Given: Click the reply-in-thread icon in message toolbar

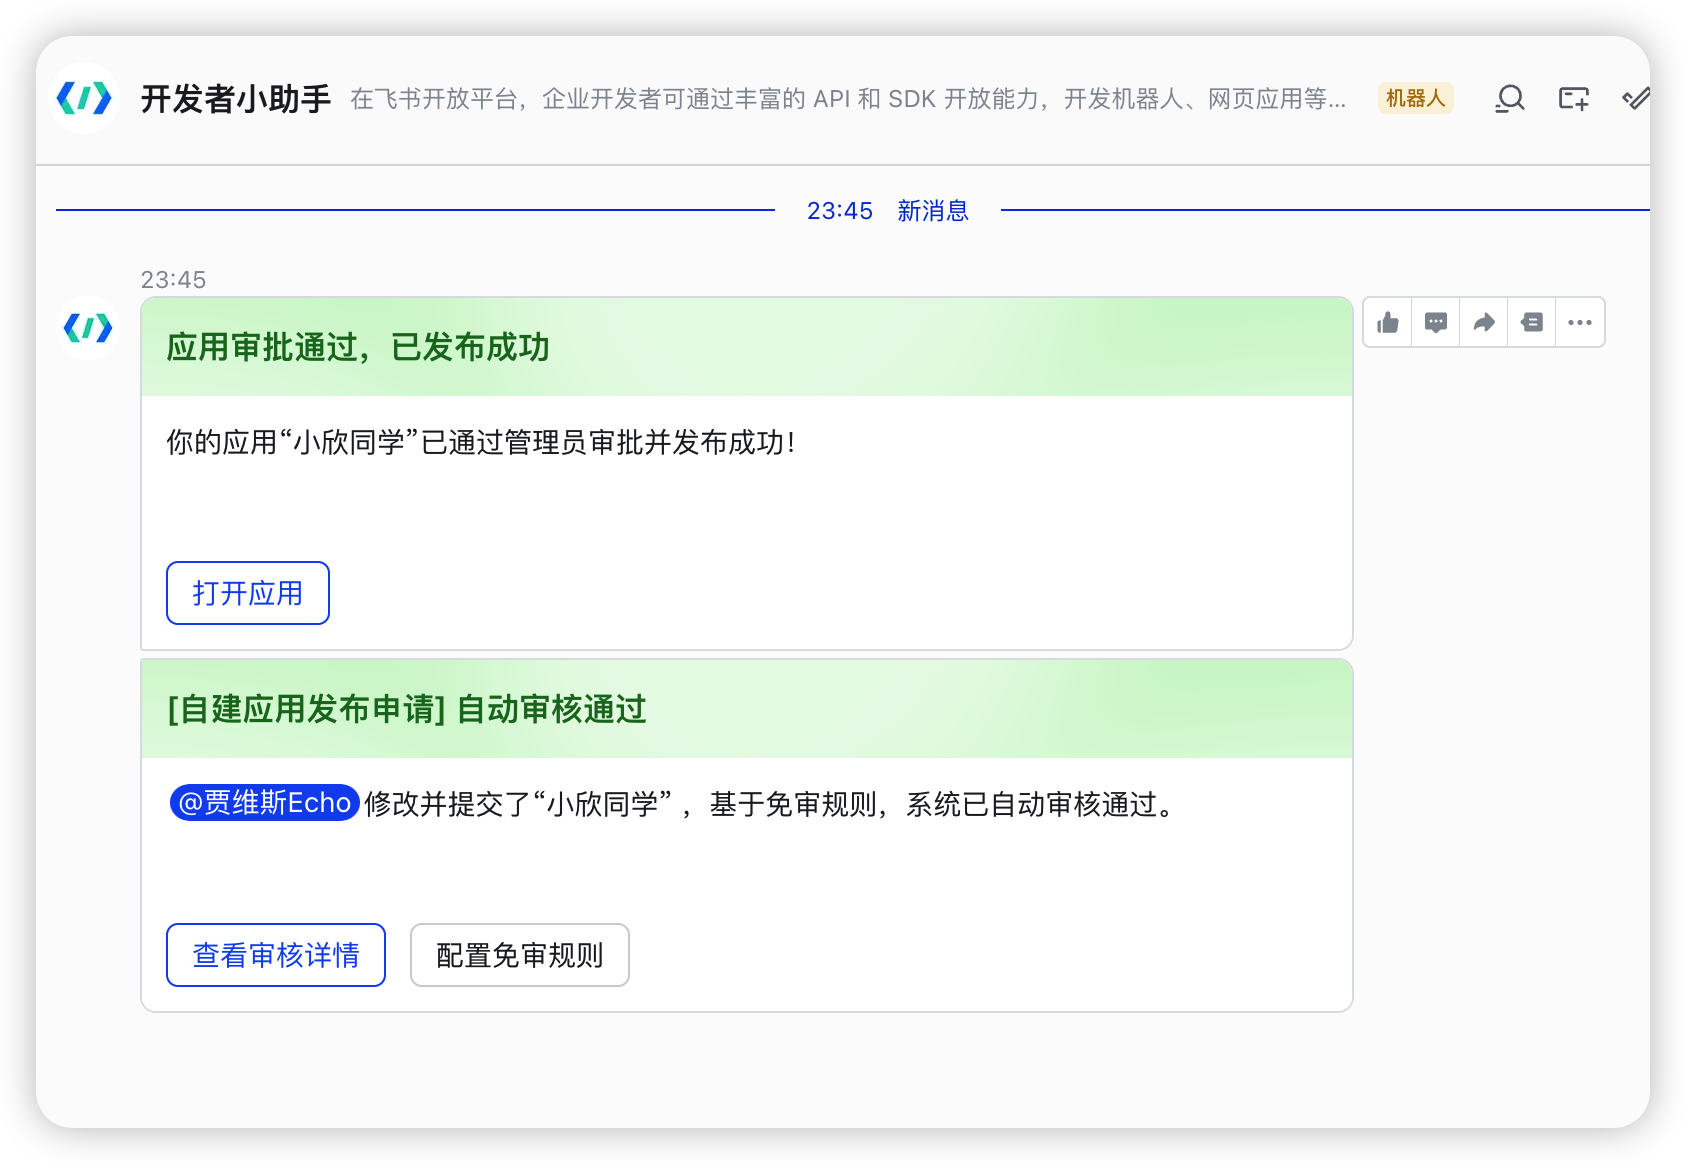Looking at the screenshot, I should pyautogui.click(x=1532, y=323).
